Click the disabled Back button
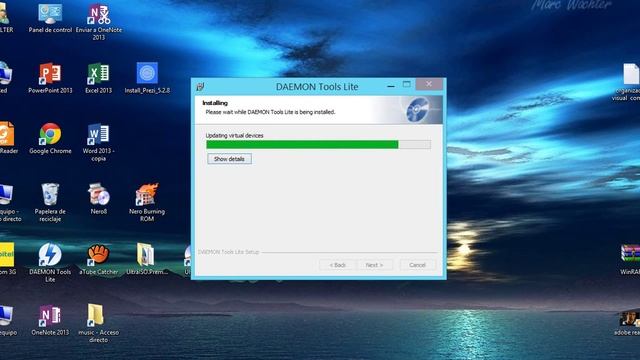 tap(338, 265)
